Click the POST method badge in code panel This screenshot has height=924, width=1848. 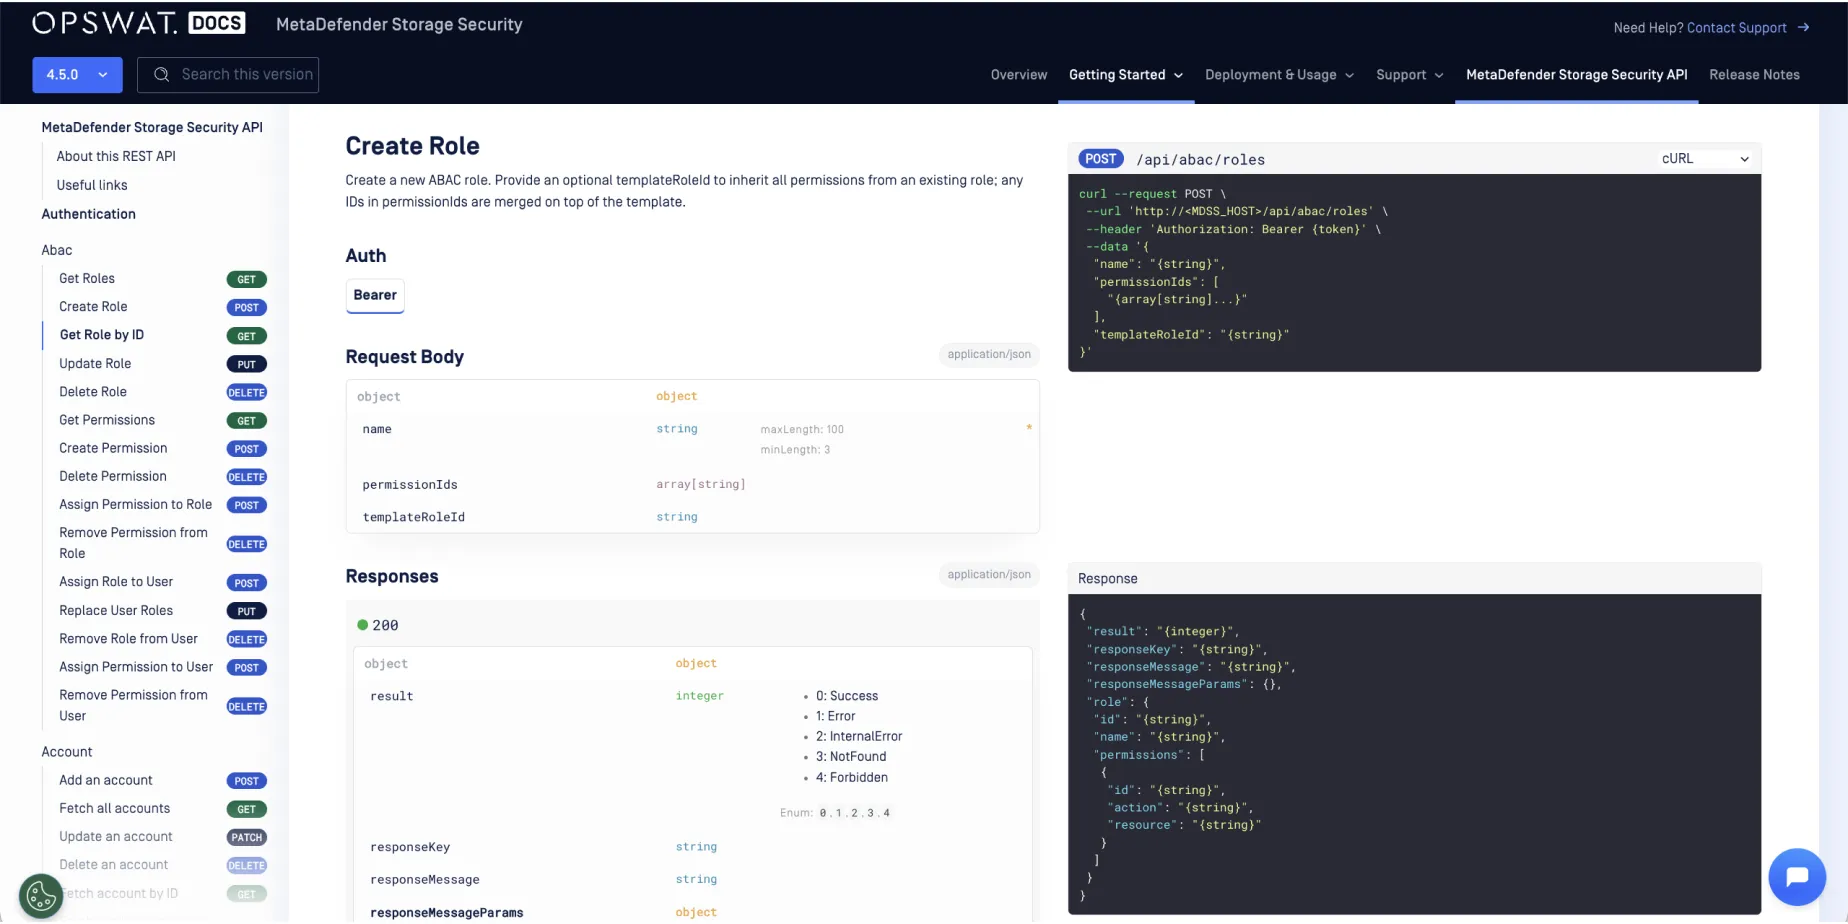(1100, 159)
